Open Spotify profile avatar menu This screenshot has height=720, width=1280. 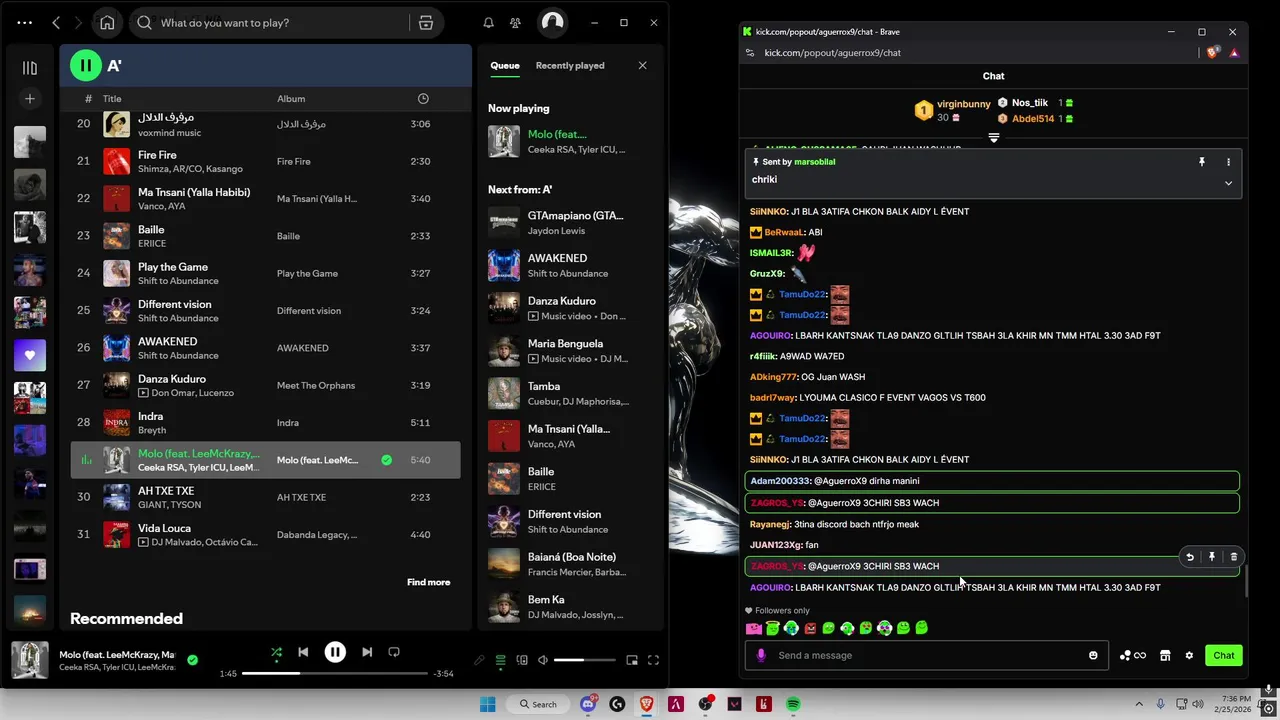click(552, 22)
